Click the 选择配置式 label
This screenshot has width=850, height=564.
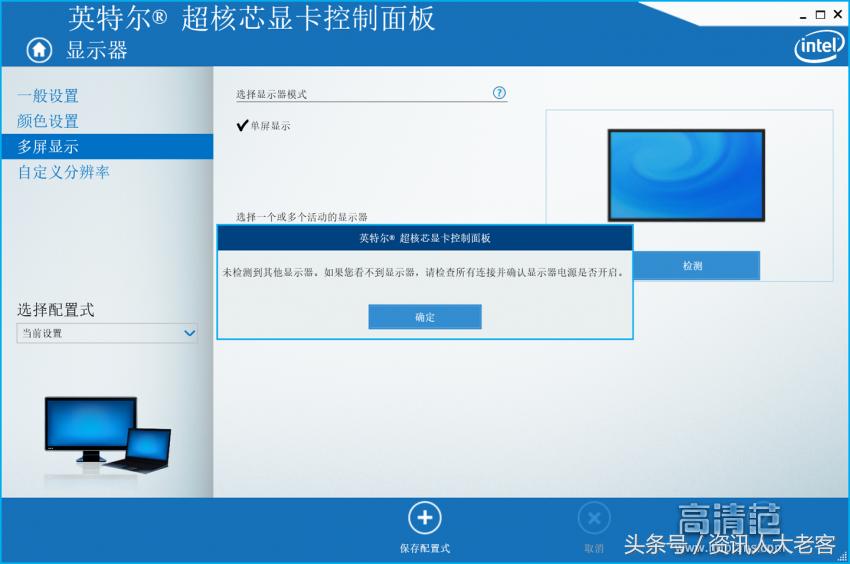[55, 310]
